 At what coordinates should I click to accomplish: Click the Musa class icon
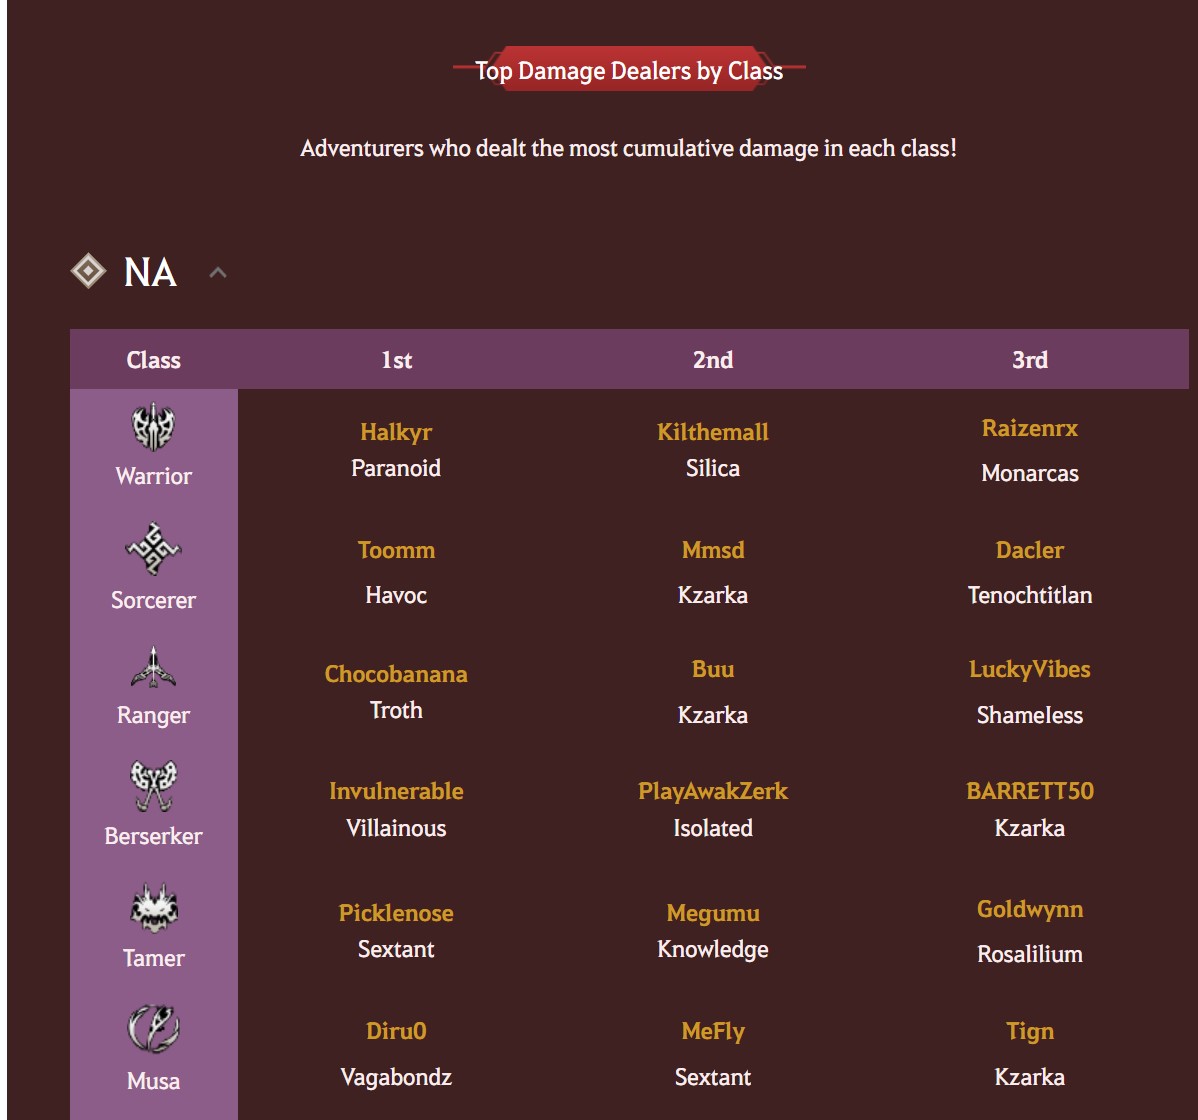pyautogui.click(x=152, y=1032)
